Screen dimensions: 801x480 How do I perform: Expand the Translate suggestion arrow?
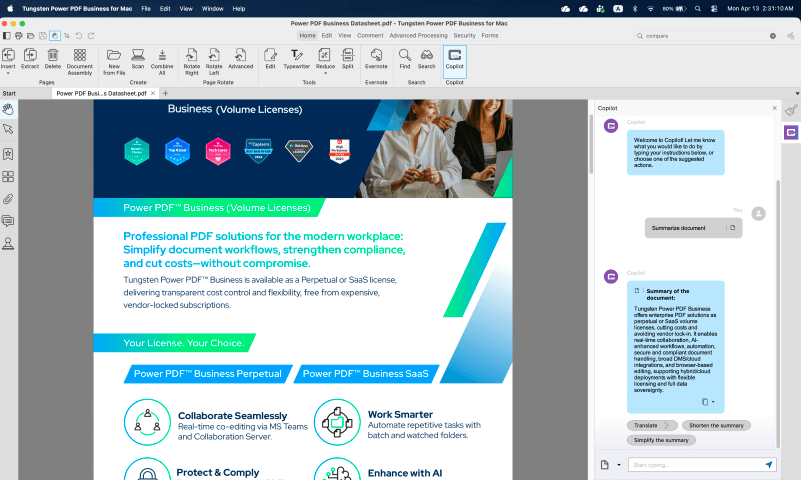(x=667, y=425)
